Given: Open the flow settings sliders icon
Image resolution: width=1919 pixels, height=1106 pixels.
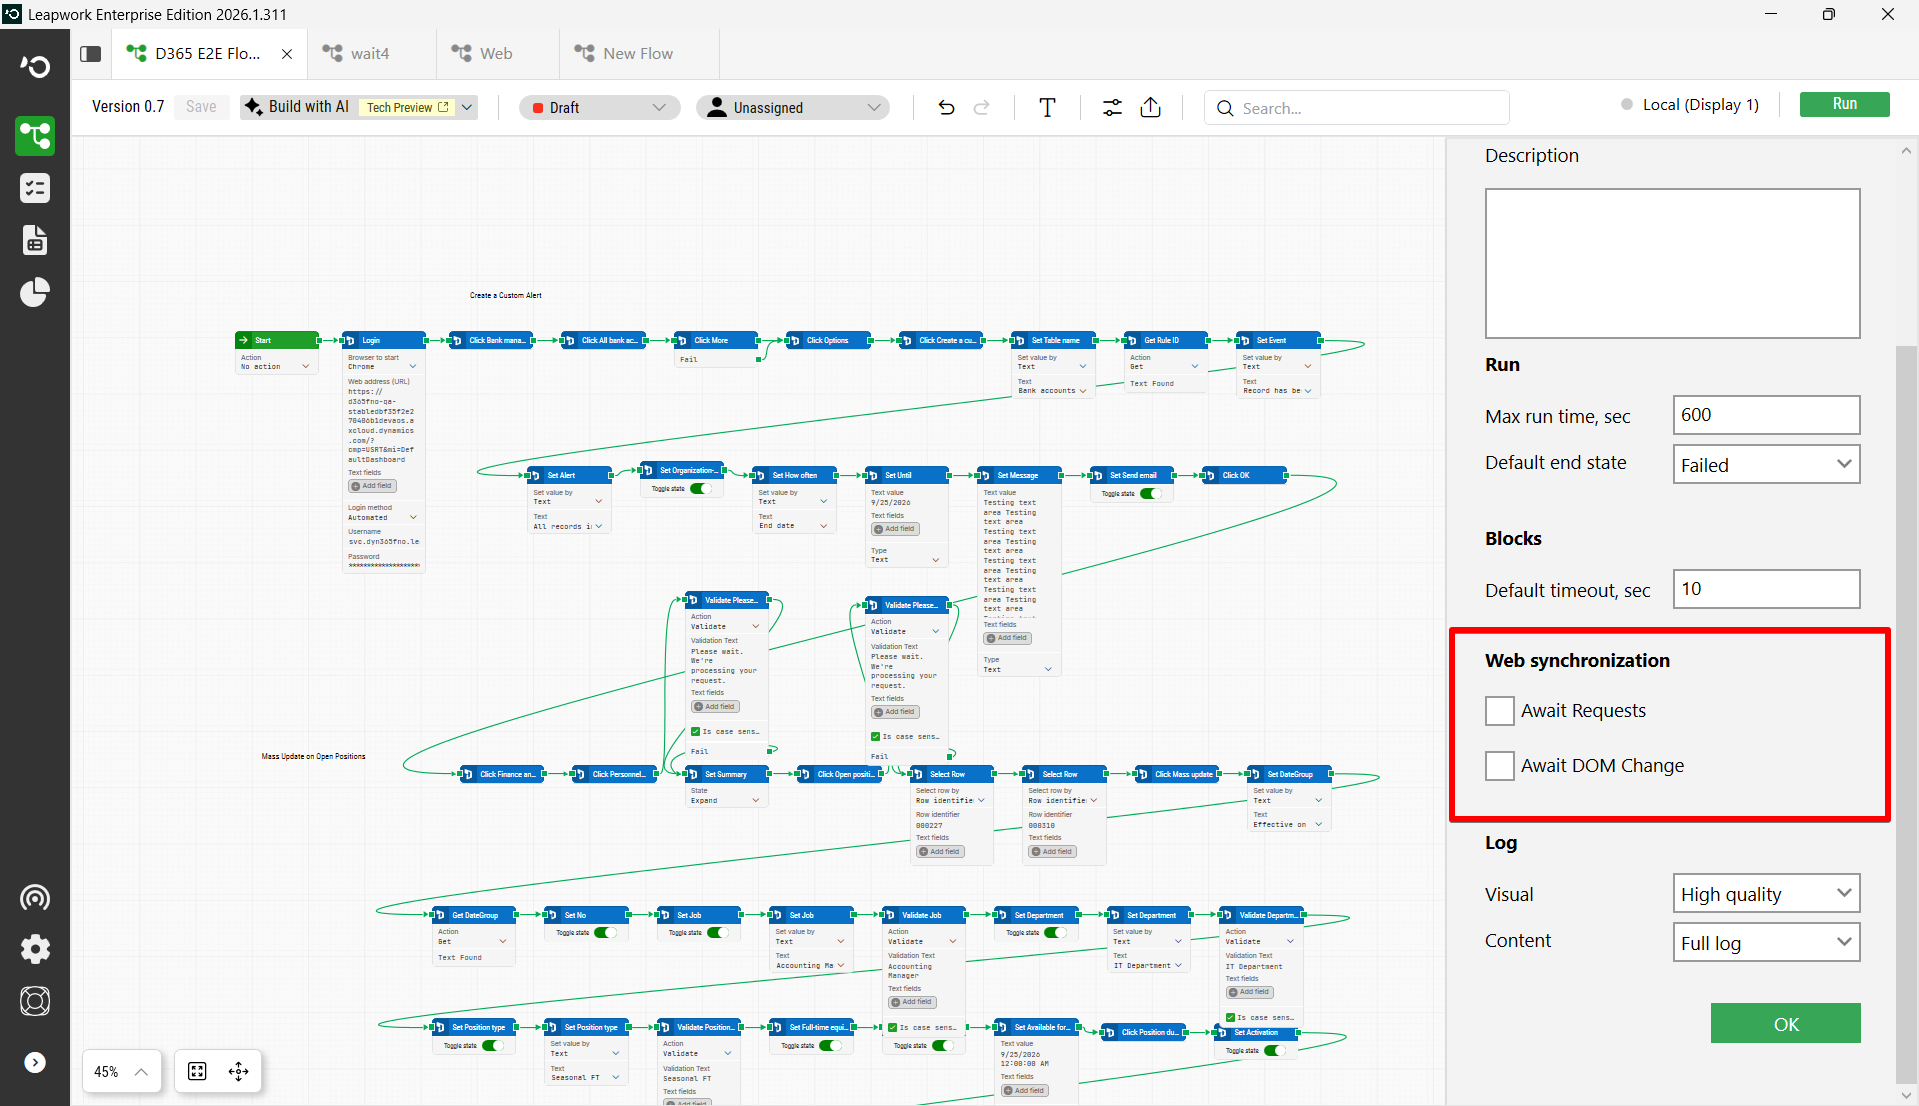Looking at the screenshot, I should click(1112, 108).
